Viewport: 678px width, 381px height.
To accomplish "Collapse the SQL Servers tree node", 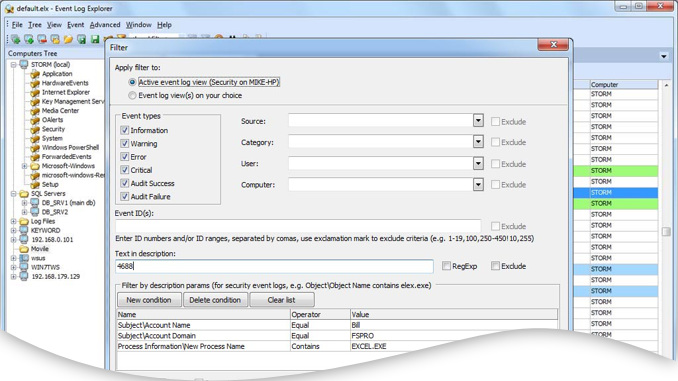I will [14, 194].
